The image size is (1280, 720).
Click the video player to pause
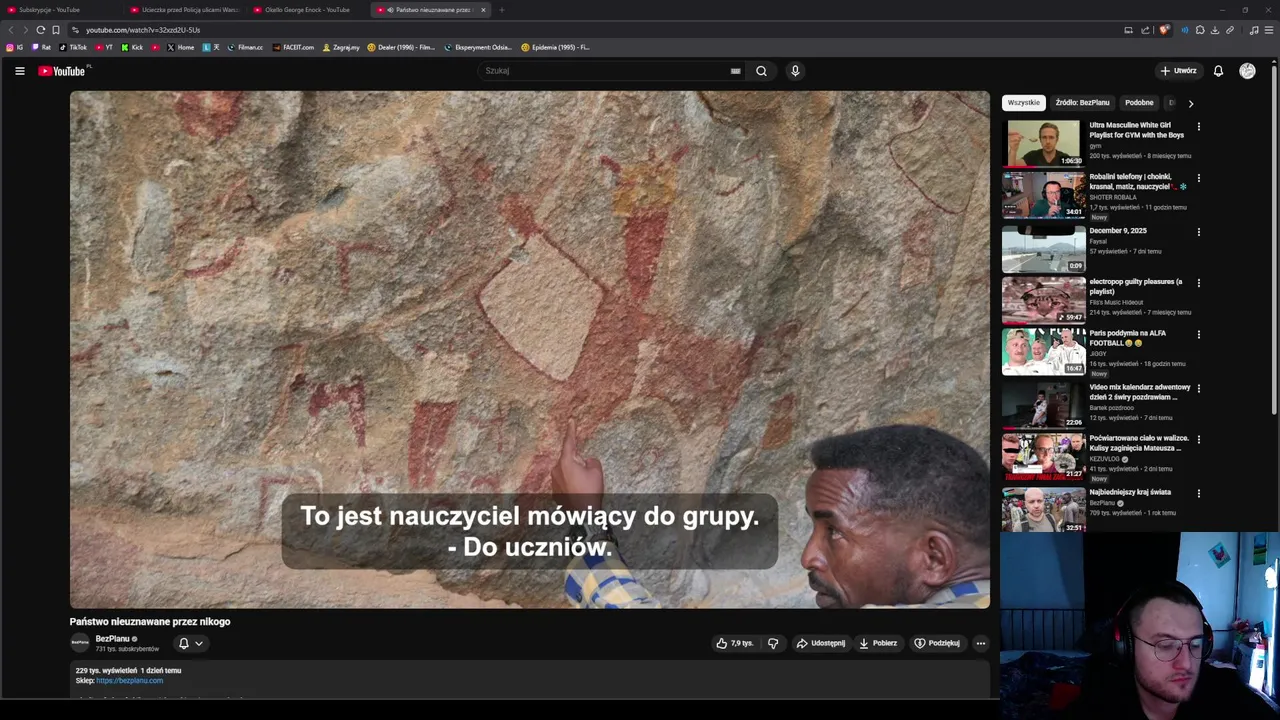[x=530, y=349]
